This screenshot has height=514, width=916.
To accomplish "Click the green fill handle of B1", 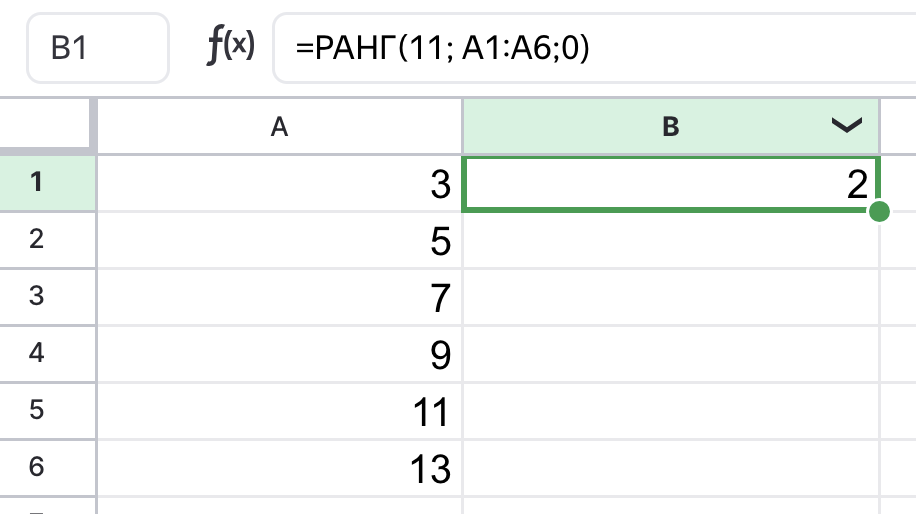I will tap(880, 211).
